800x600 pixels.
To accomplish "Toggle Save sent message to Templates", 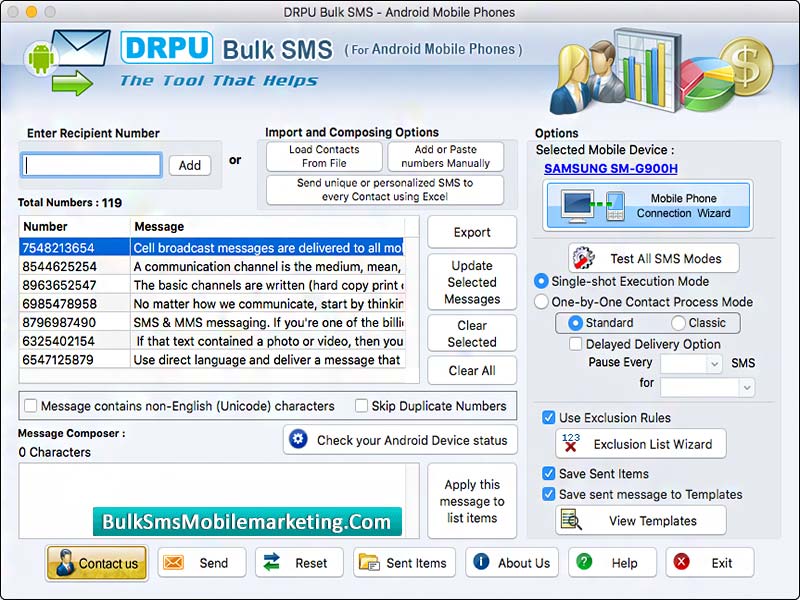I will pos(548,494).
